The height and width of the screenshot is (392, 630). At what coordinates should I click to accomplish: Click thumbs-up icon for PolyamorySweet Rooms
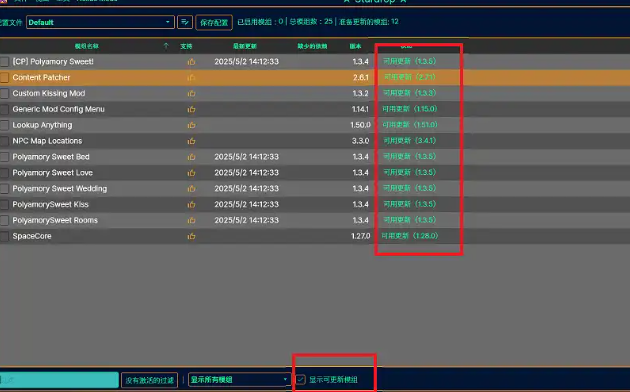[x=191, y=220]
